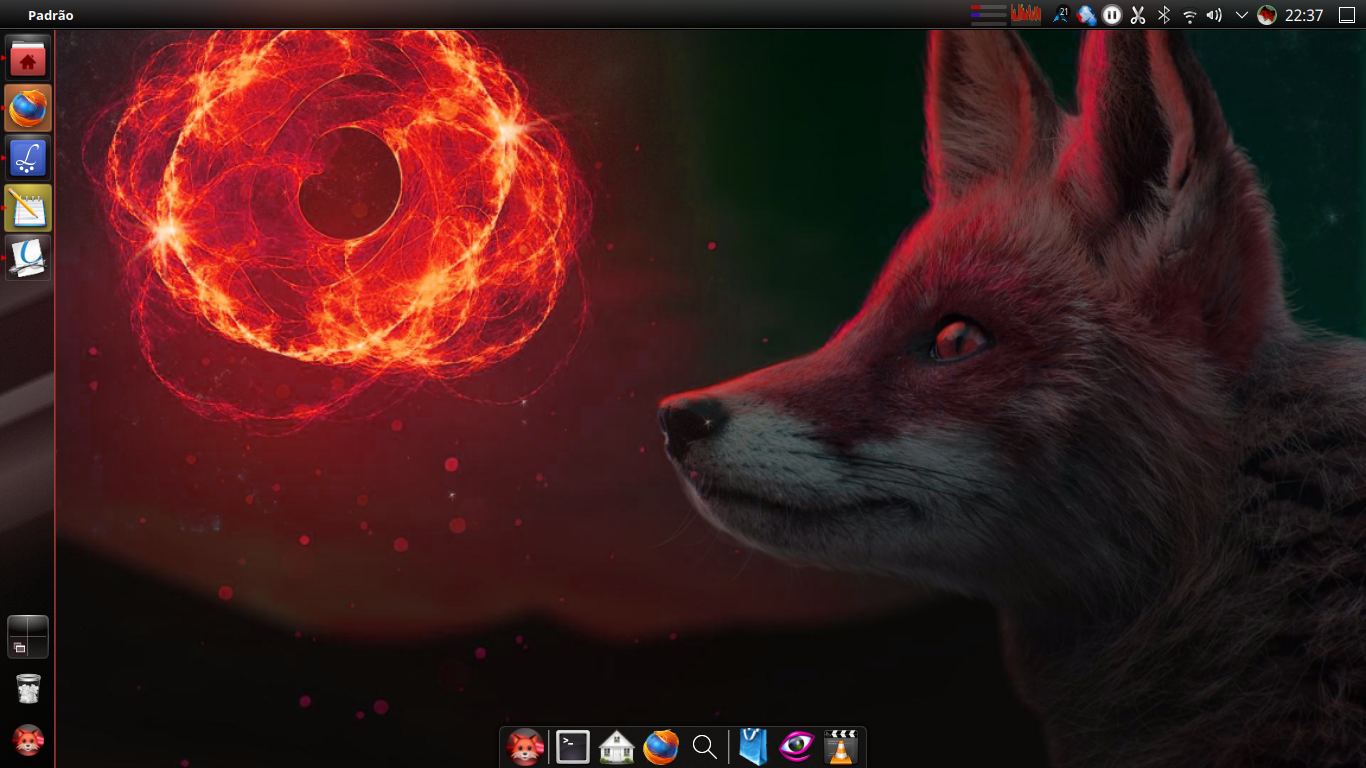1366x768 pixels.
Task: Open the blue shopping bag software store
Action: click(753, 747)
